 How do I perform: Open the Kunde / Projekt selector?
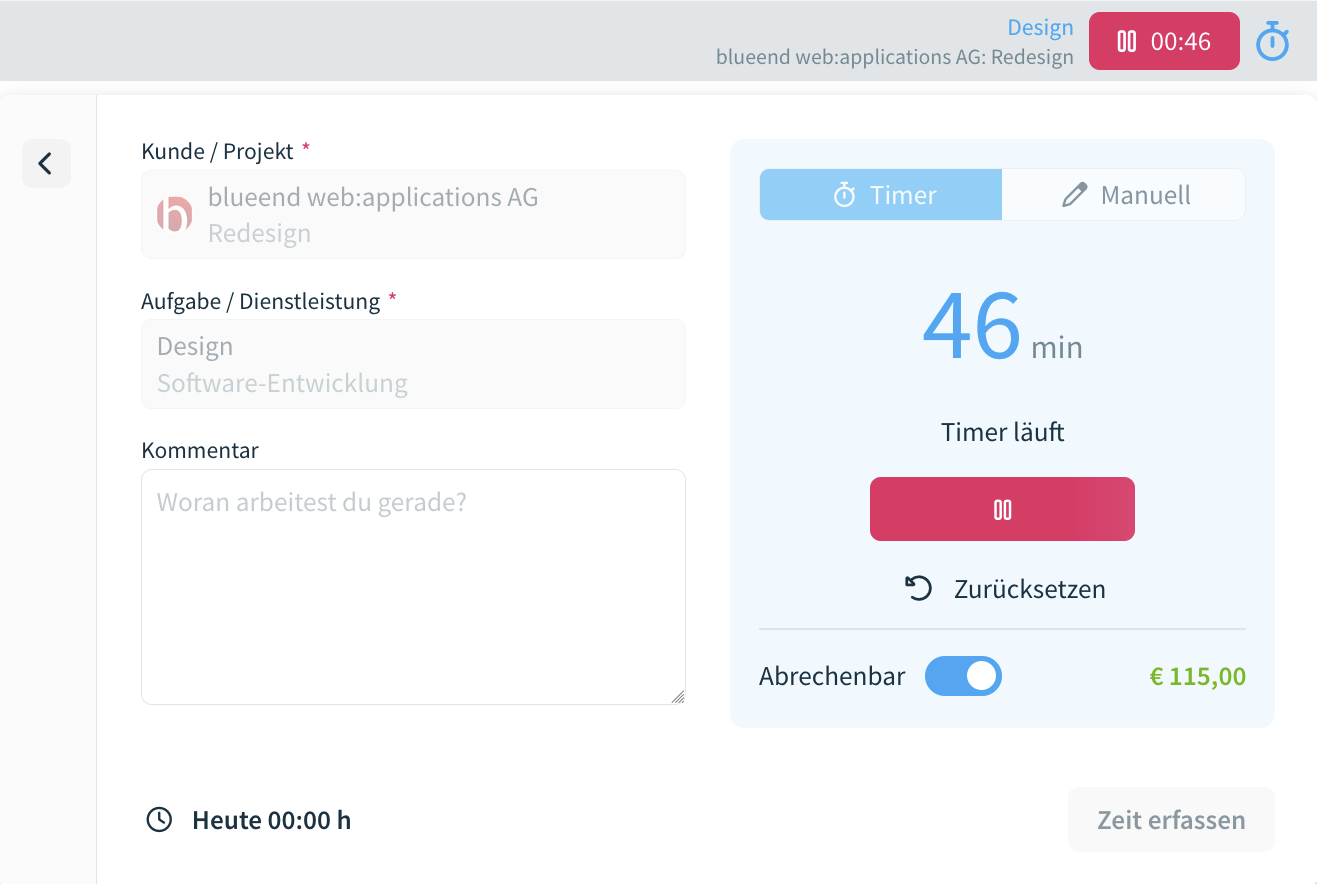[413, 214]
